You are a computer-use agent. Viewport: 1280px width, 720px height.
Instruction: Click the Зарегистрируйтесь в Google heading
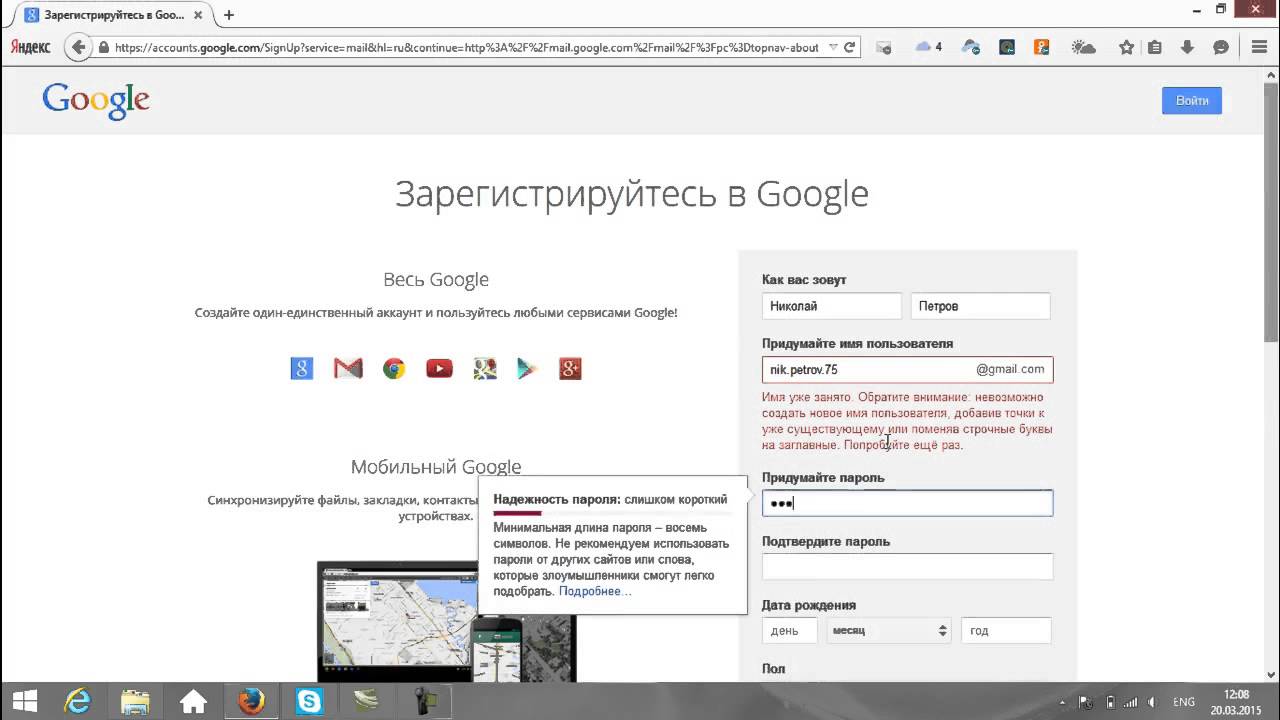click(x=632, y=193)
